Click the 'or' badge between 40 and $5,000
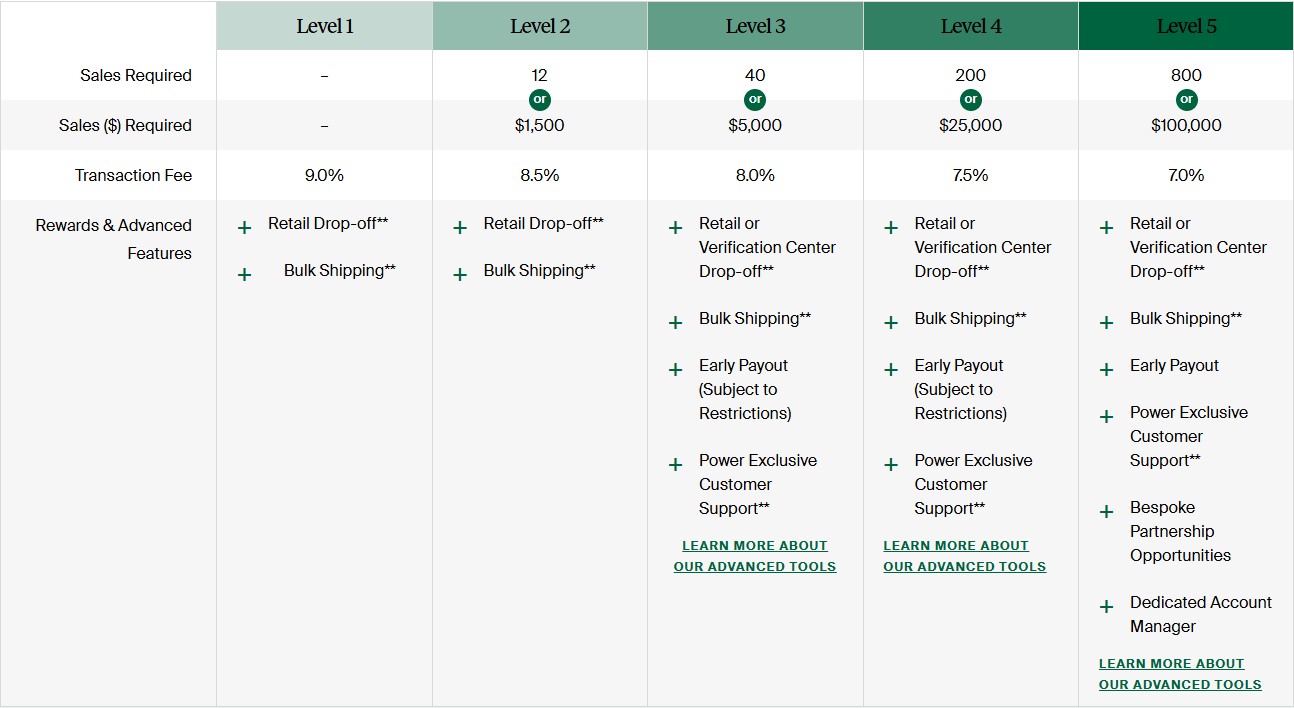 [755, 99]
